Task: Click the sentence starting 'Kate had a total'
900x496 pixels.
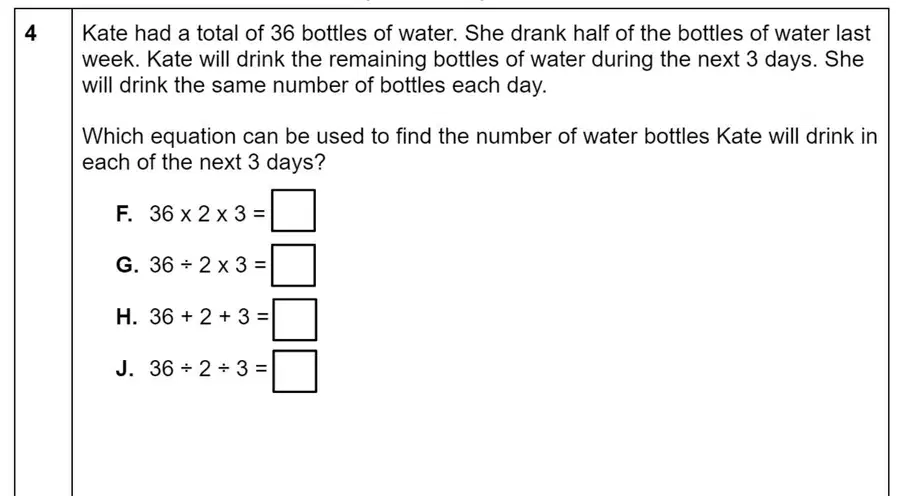Action: coord(270,34)
